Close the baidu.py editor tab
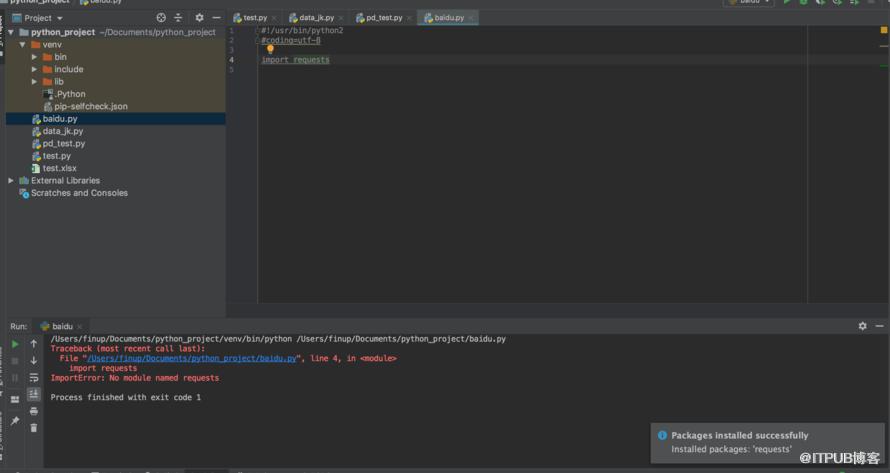The height and width of the screenshot is (473, 890). pos(471,18)
